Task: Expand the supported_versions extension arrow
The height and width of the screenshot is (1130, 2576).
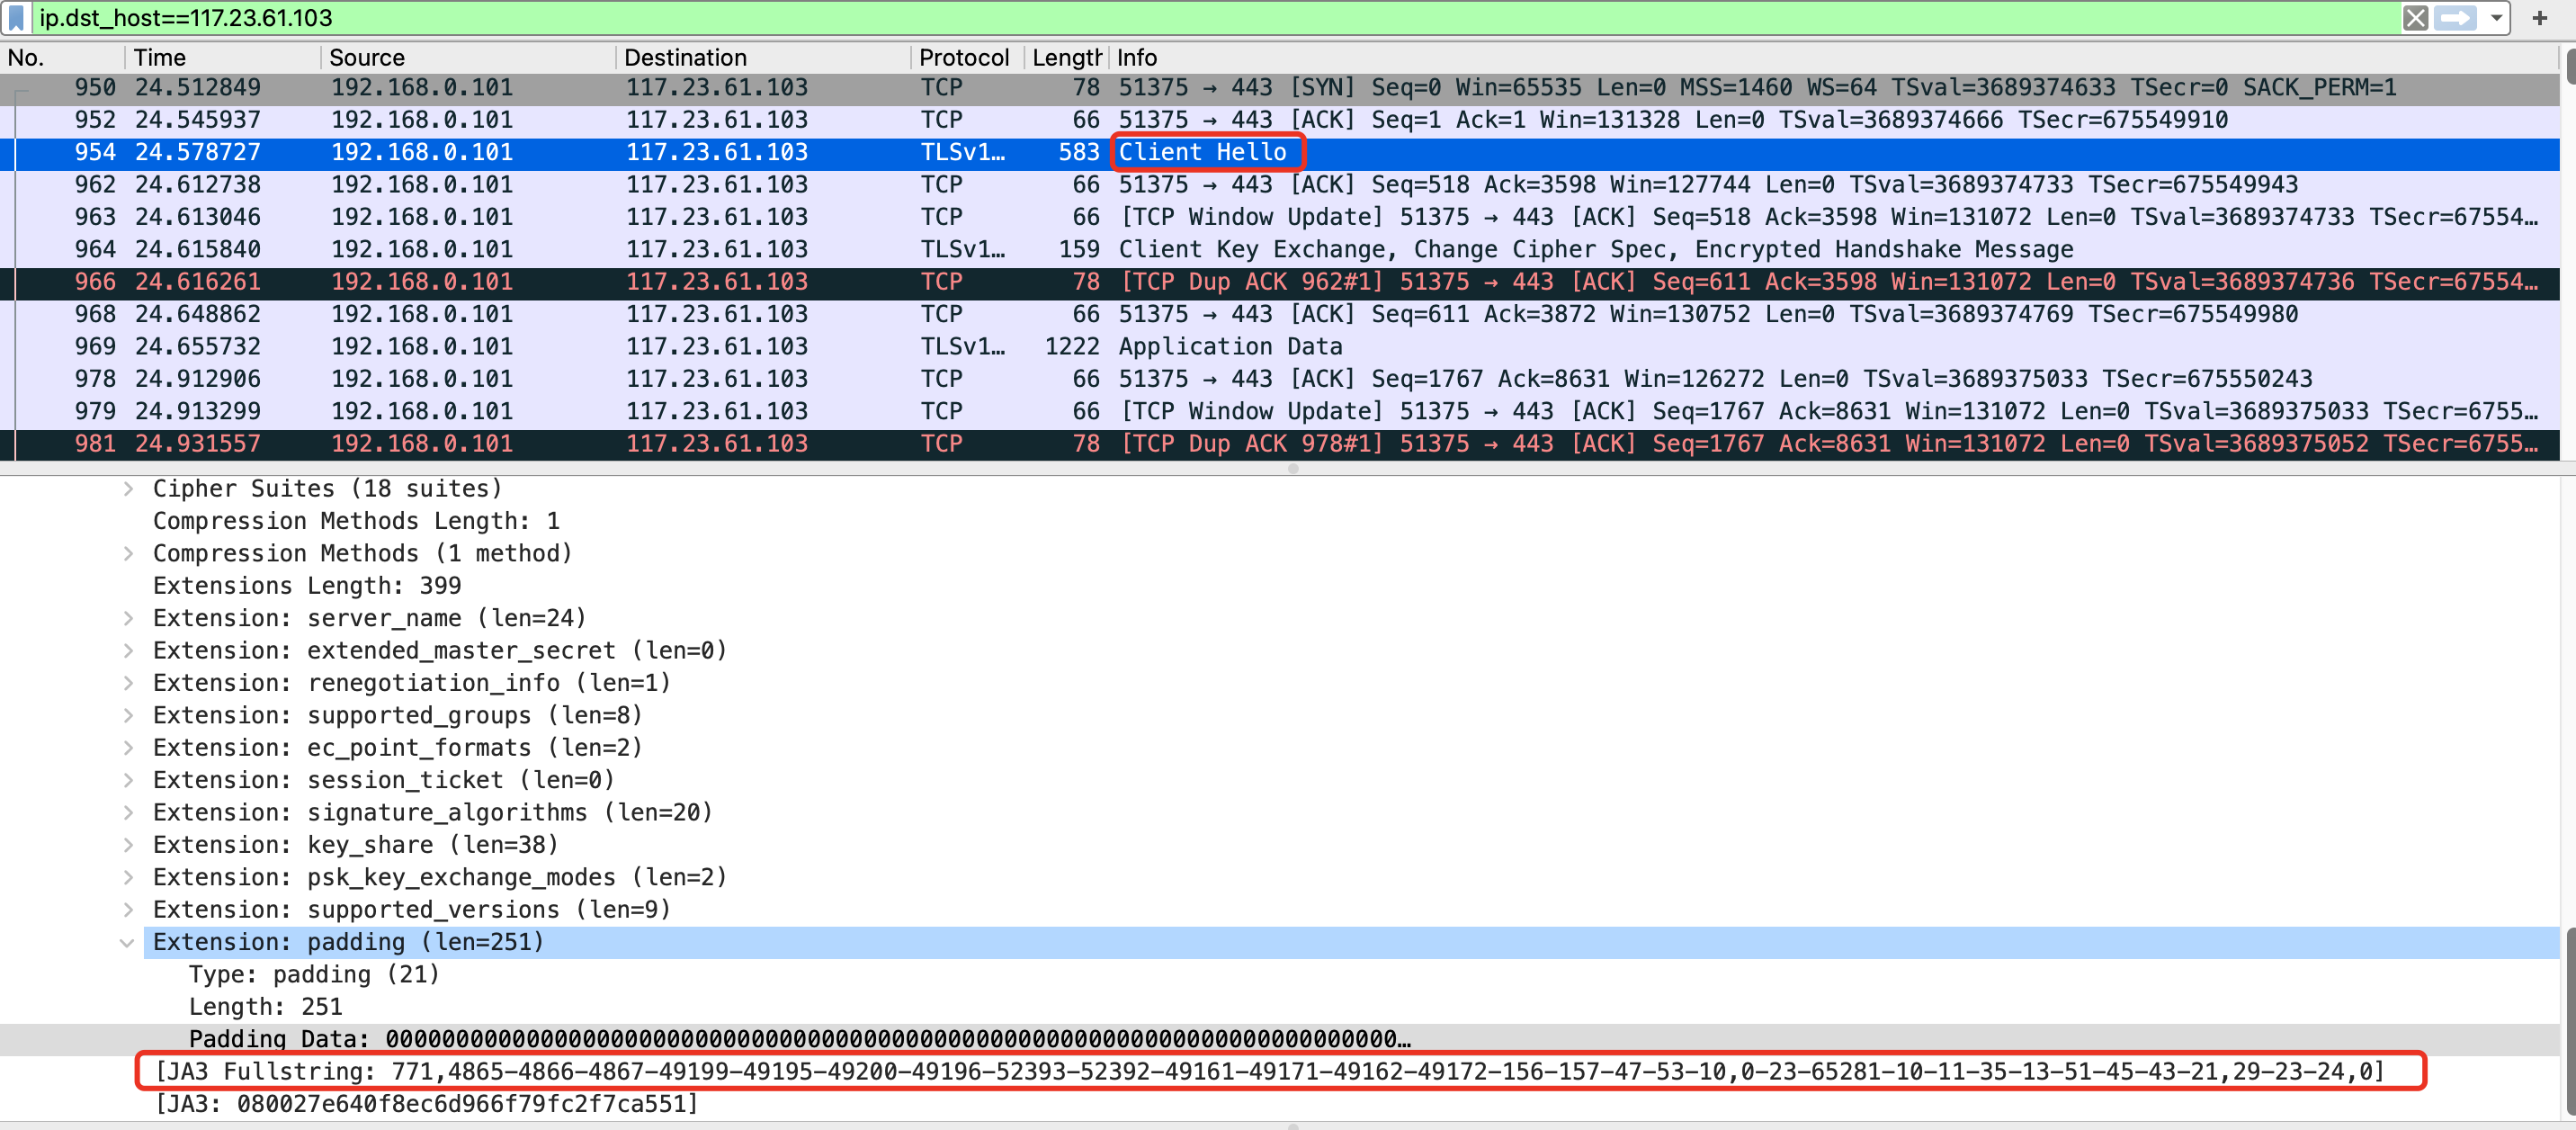Action: pos(128,910)
